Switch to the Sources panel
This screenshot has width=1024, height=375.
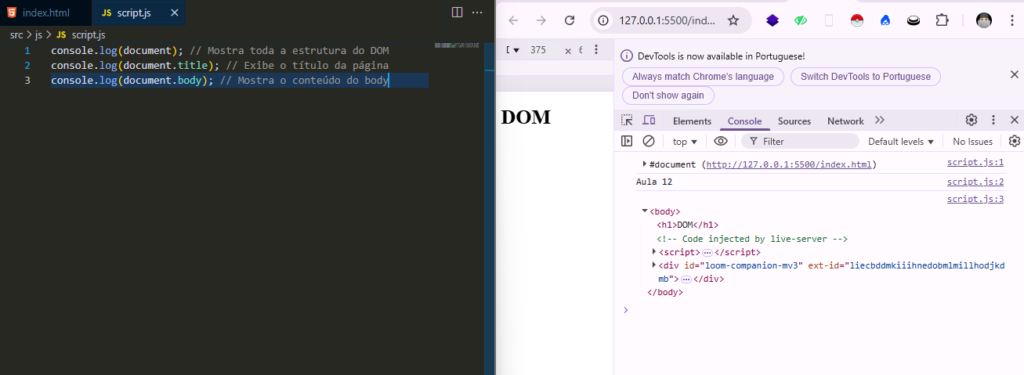click(x=794, y=121)
